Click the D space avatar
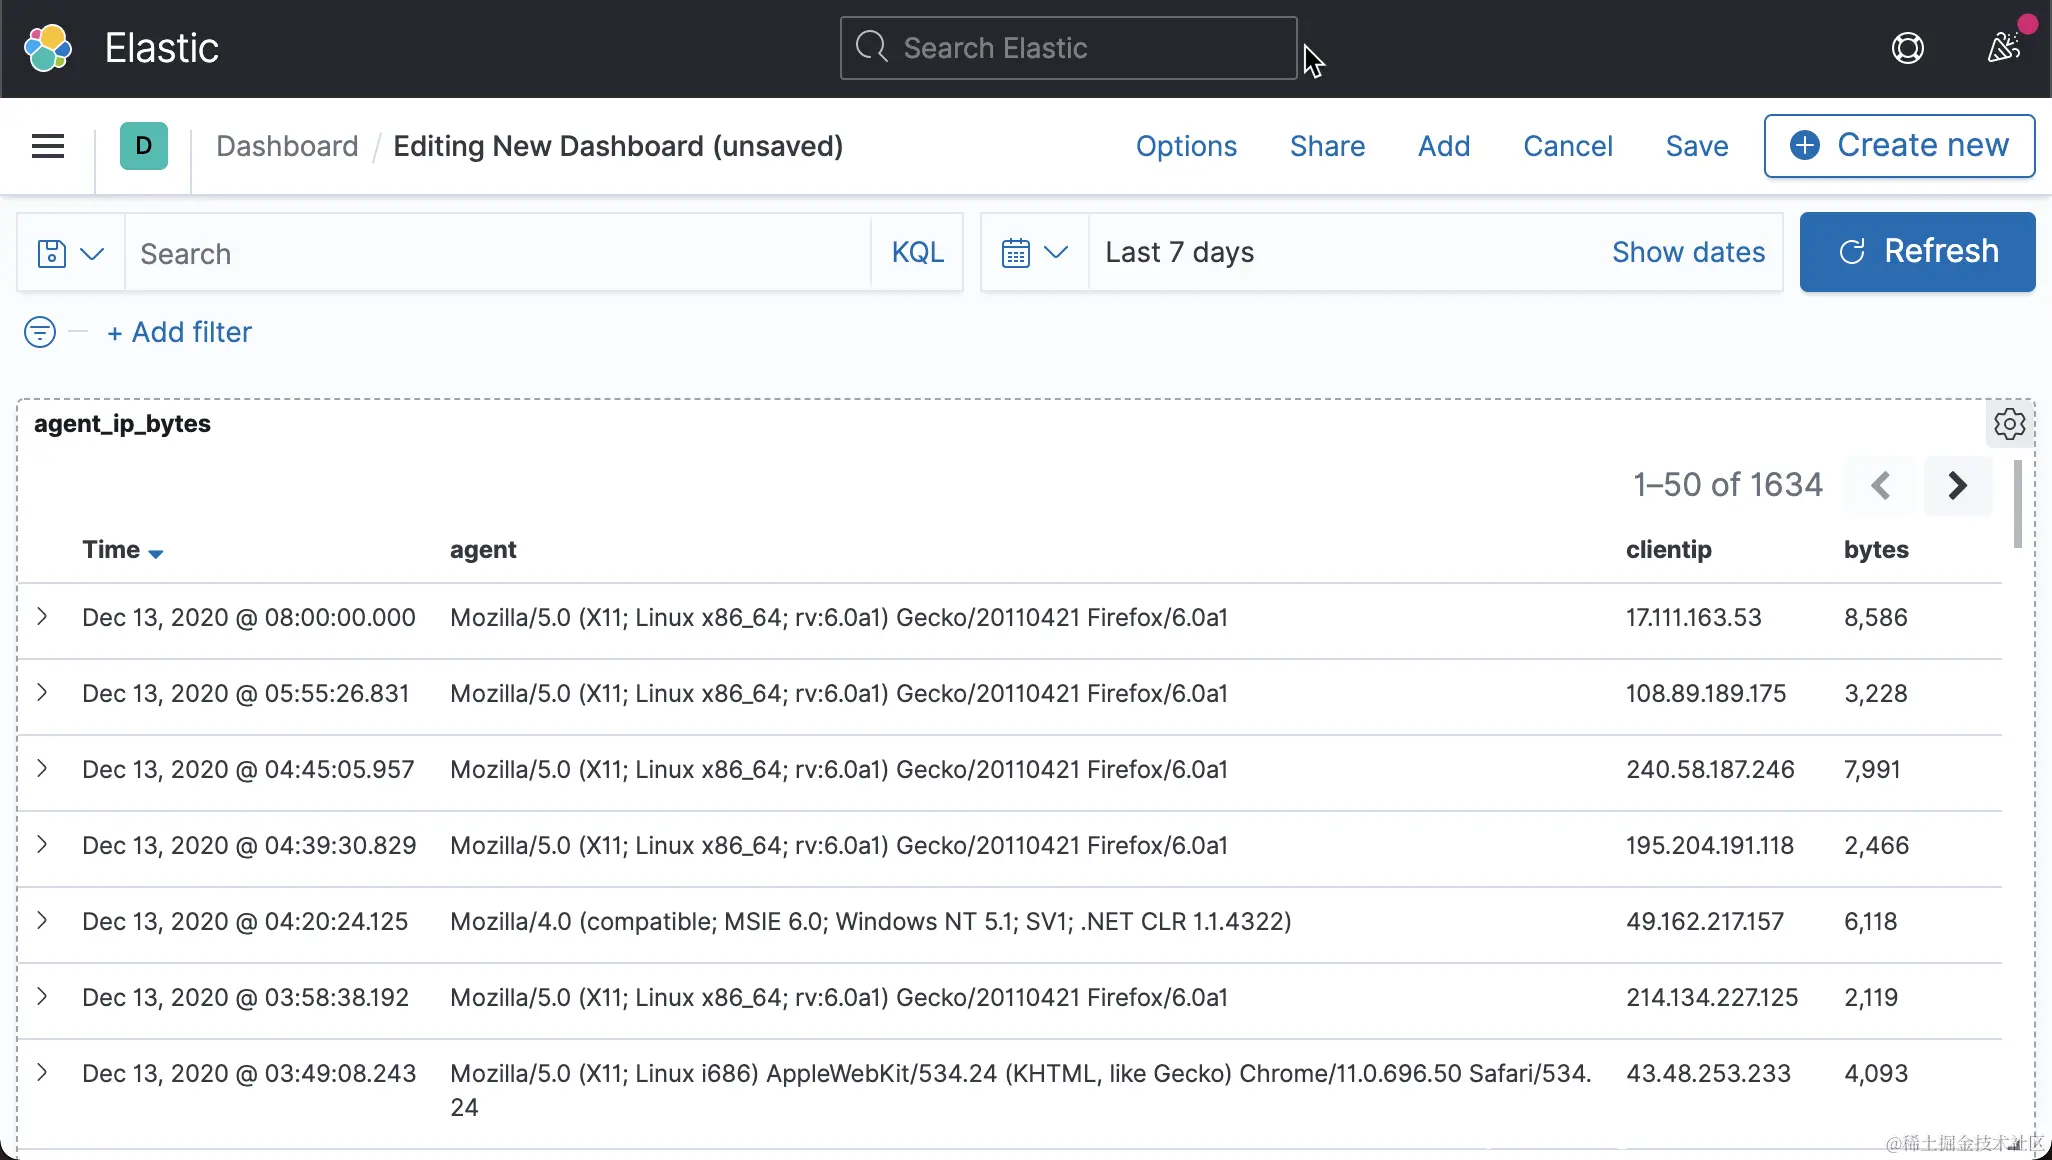Image resolution: width=2052 pixels, height=1160 pixels. coord(144,146)
